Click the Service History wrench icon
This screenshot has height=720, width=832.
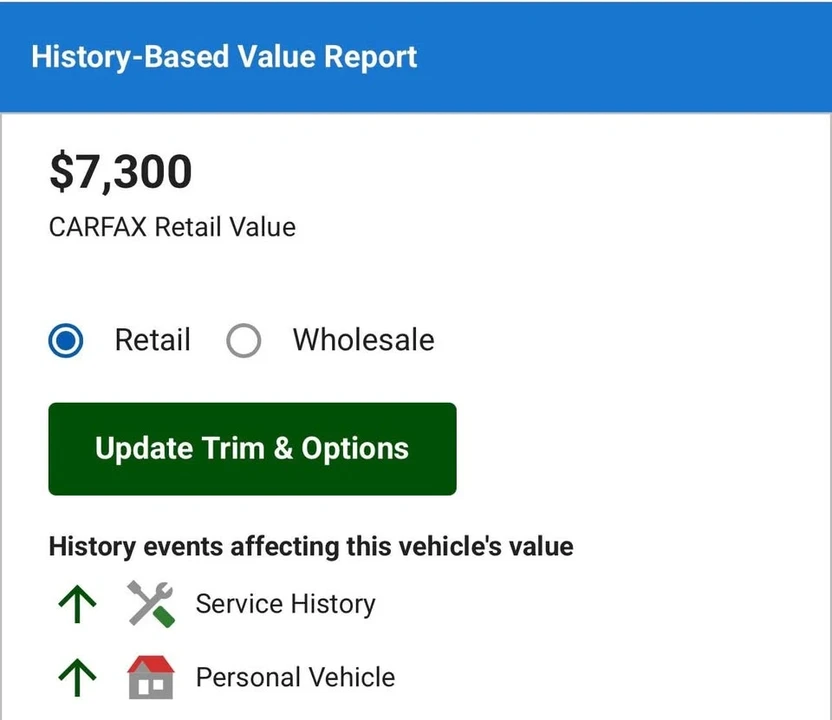151,604
